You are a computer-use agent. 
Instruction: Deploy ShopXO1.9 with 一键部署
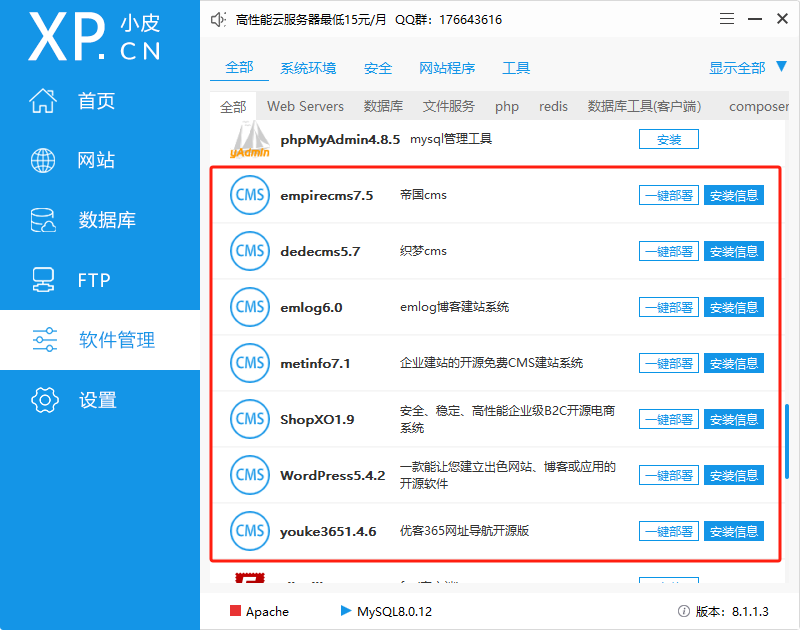(x=668, y=419)
